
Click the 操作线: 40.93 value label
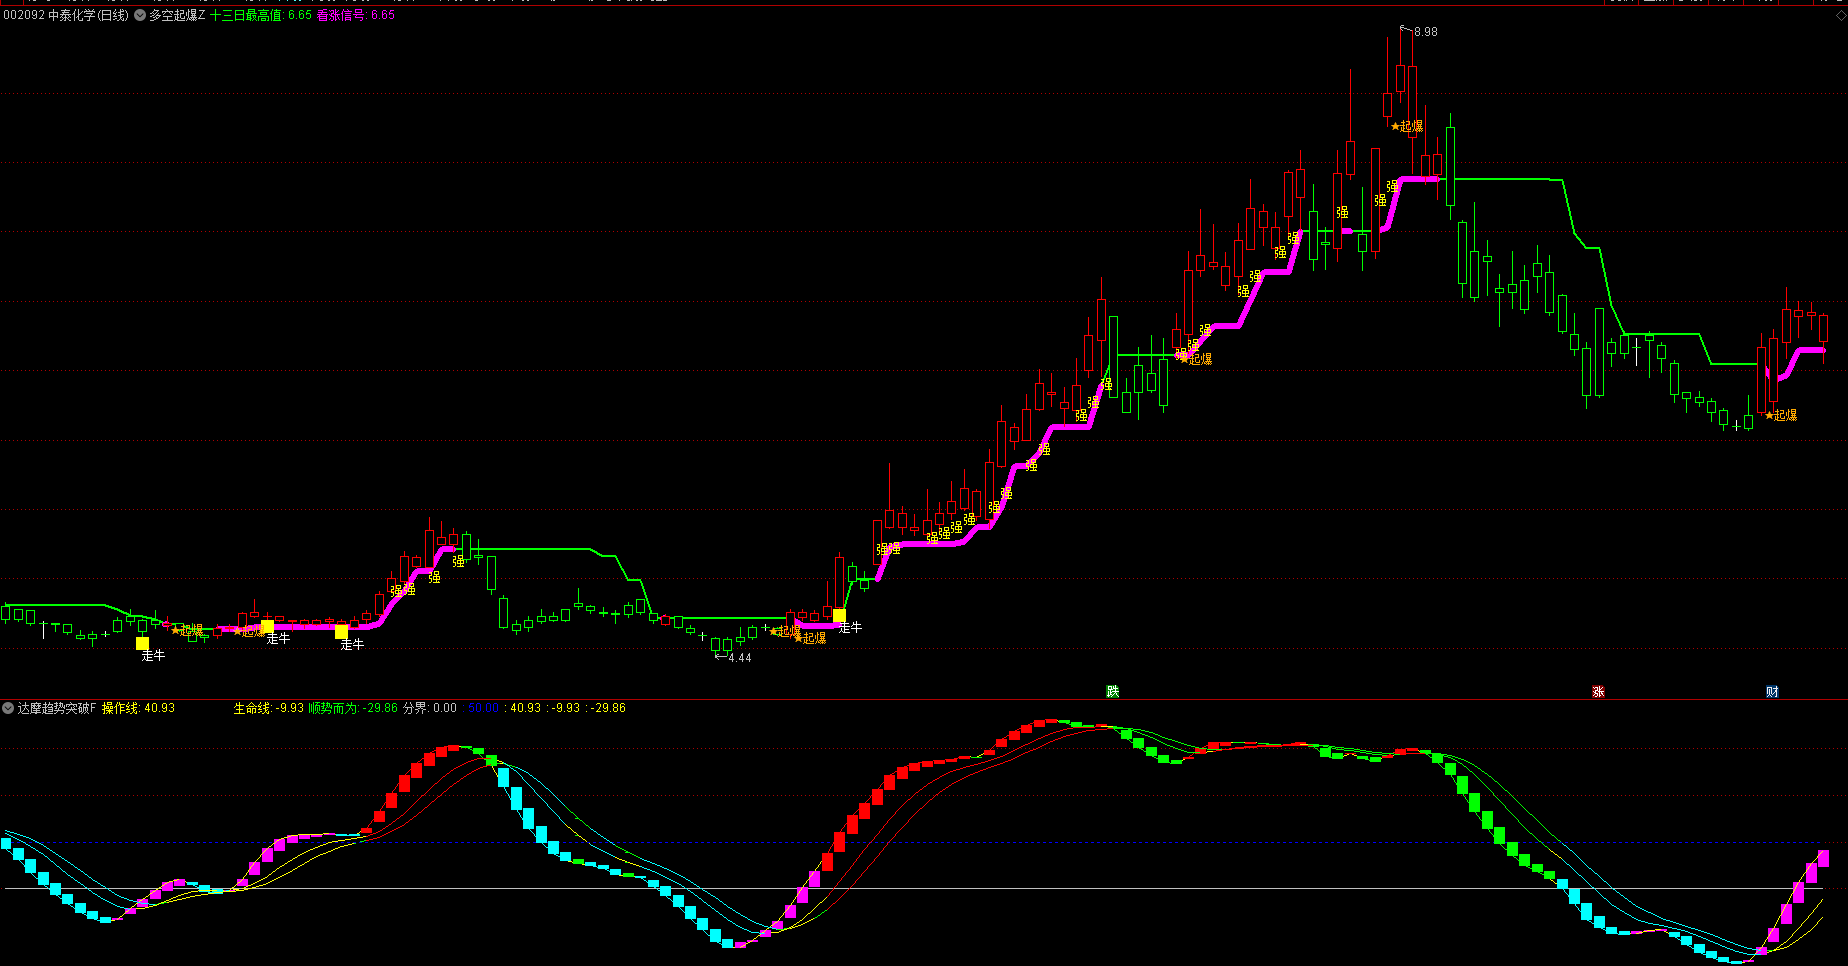click(x=139, y=708)
